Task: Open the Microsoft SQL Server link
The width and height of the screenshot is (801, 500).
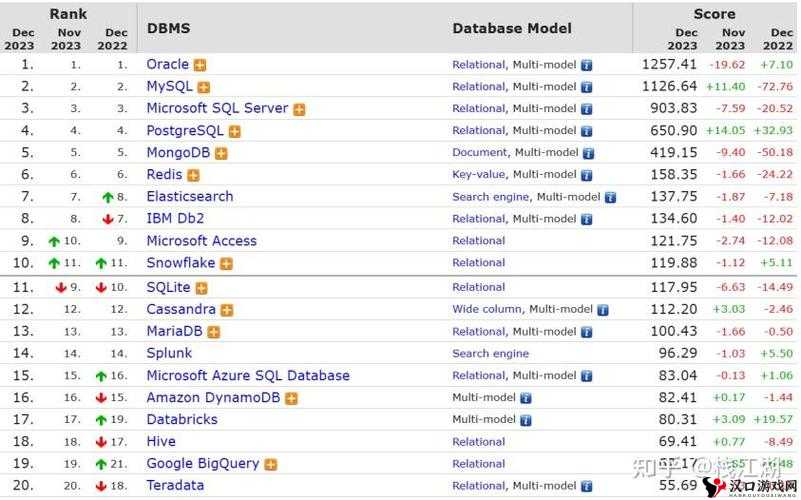Action: [217, 108]
